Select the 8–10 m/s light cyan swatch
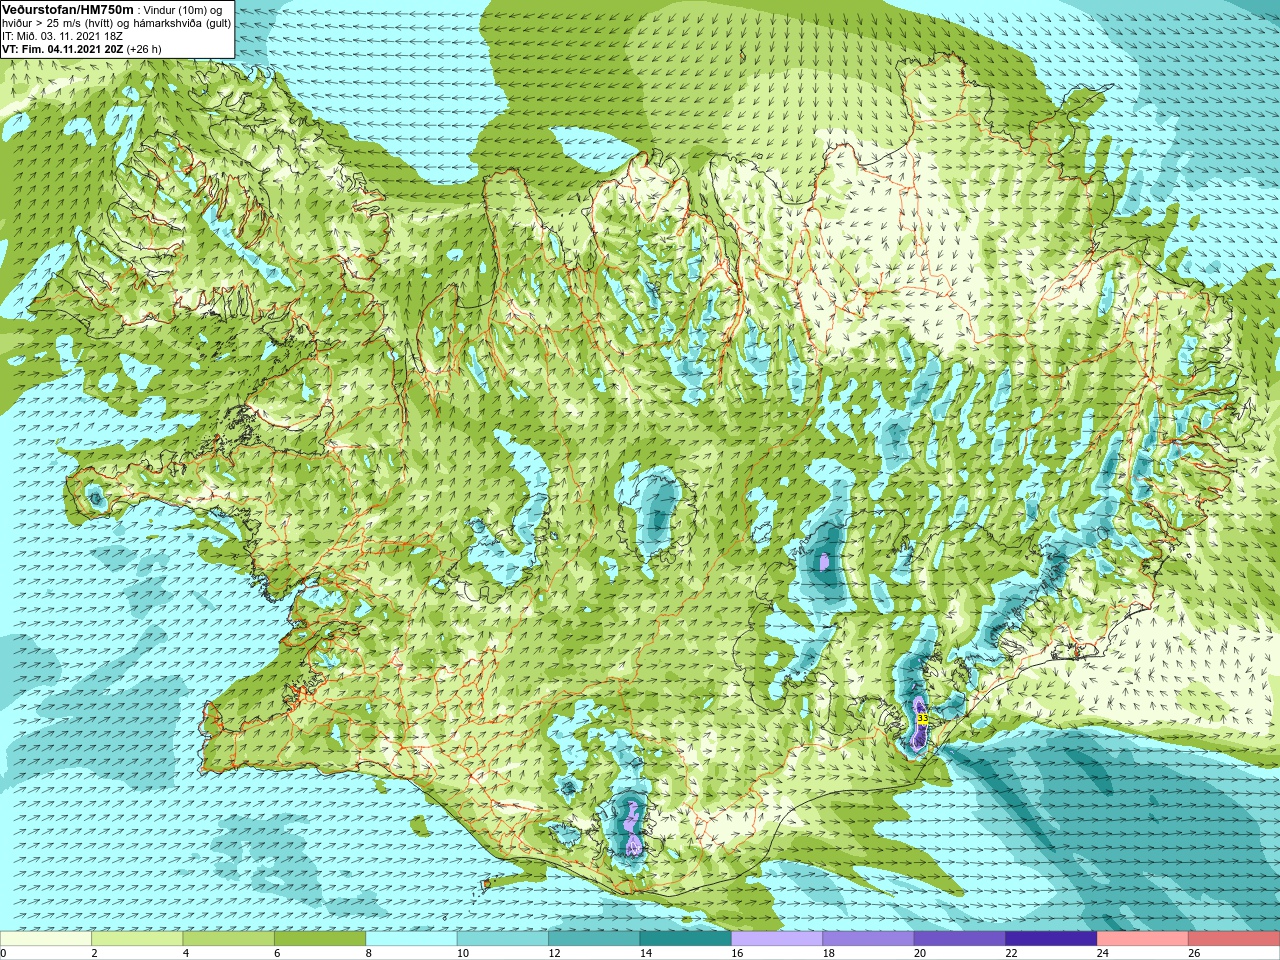Image resolution: width=1280 pixels, height=960 pixels. pos(411,939)
